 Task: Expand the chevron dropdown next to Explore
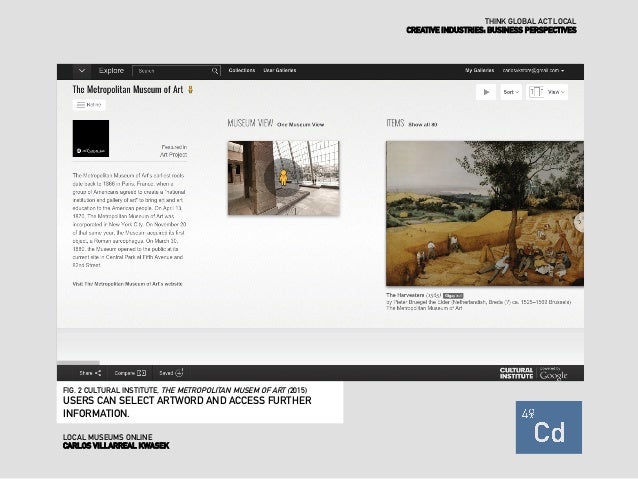pyautogui.click(x=82, y=71)
